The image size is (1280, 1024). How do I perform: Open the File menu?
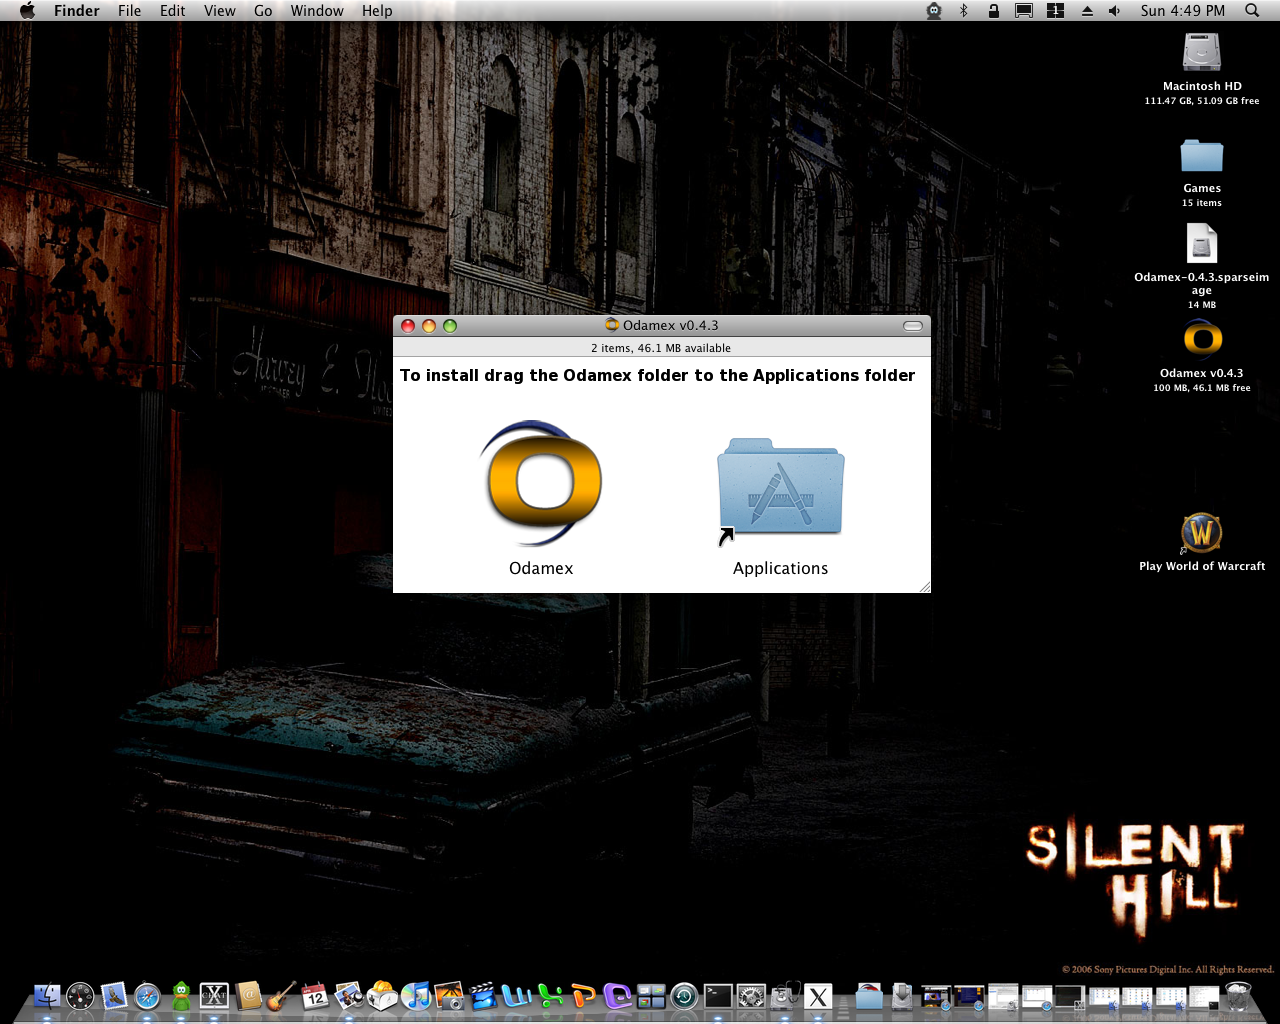pyautogui.click(x=129, y=11)
